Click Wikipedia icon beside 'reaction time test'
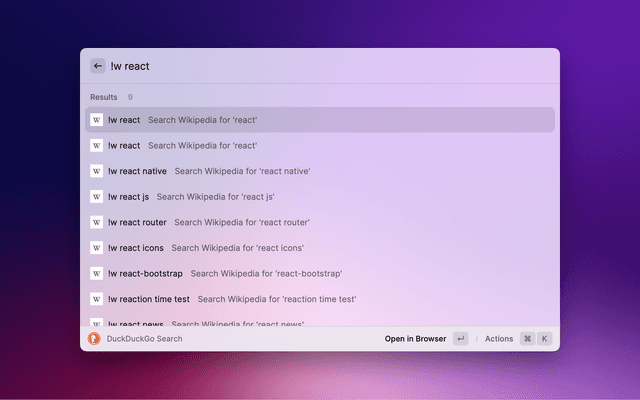640x400 pixels. coord(97,299)
